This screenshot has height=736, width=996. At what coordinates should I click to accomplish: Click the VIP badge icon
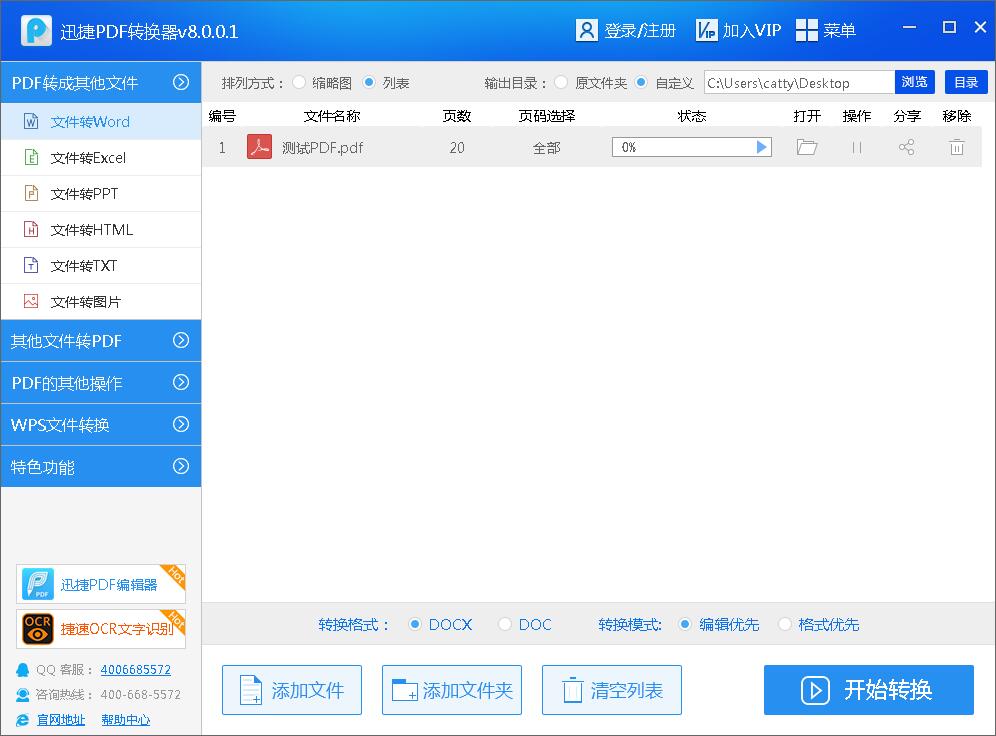click(706, 30)
